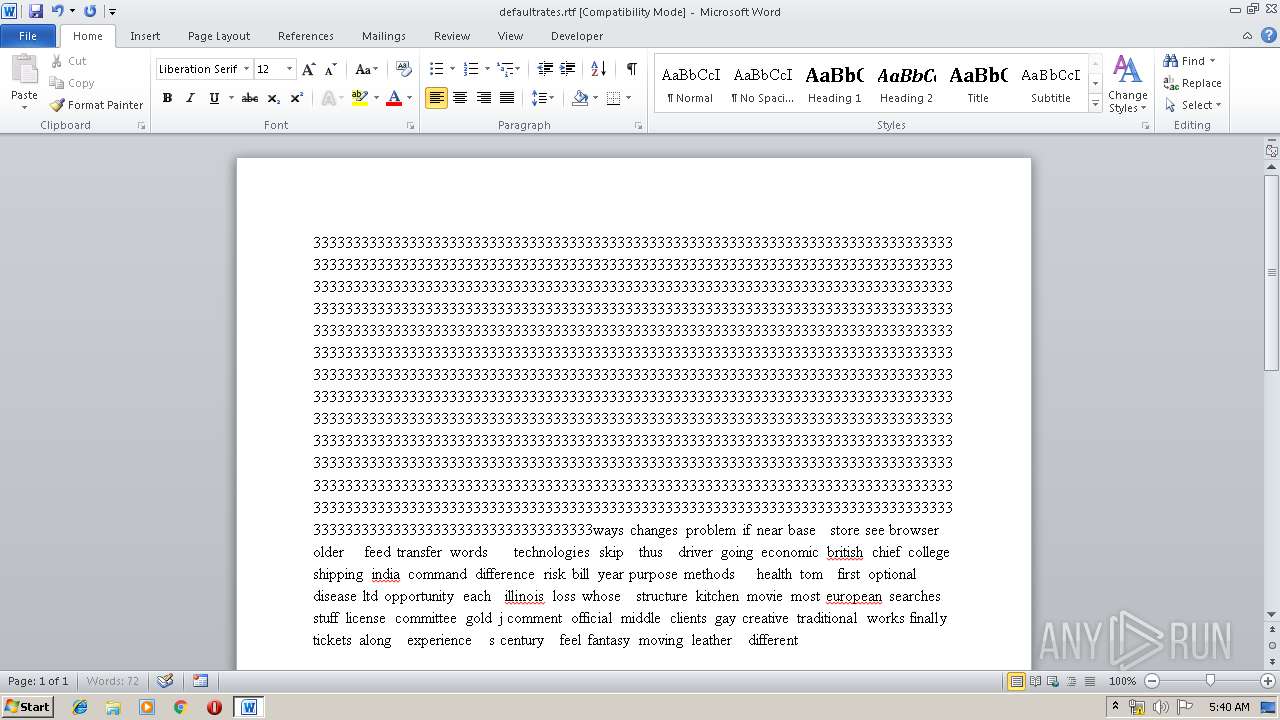Apply the Heading 1 style
This screenshot has height=720, width=1280.
tap(835, 84)
